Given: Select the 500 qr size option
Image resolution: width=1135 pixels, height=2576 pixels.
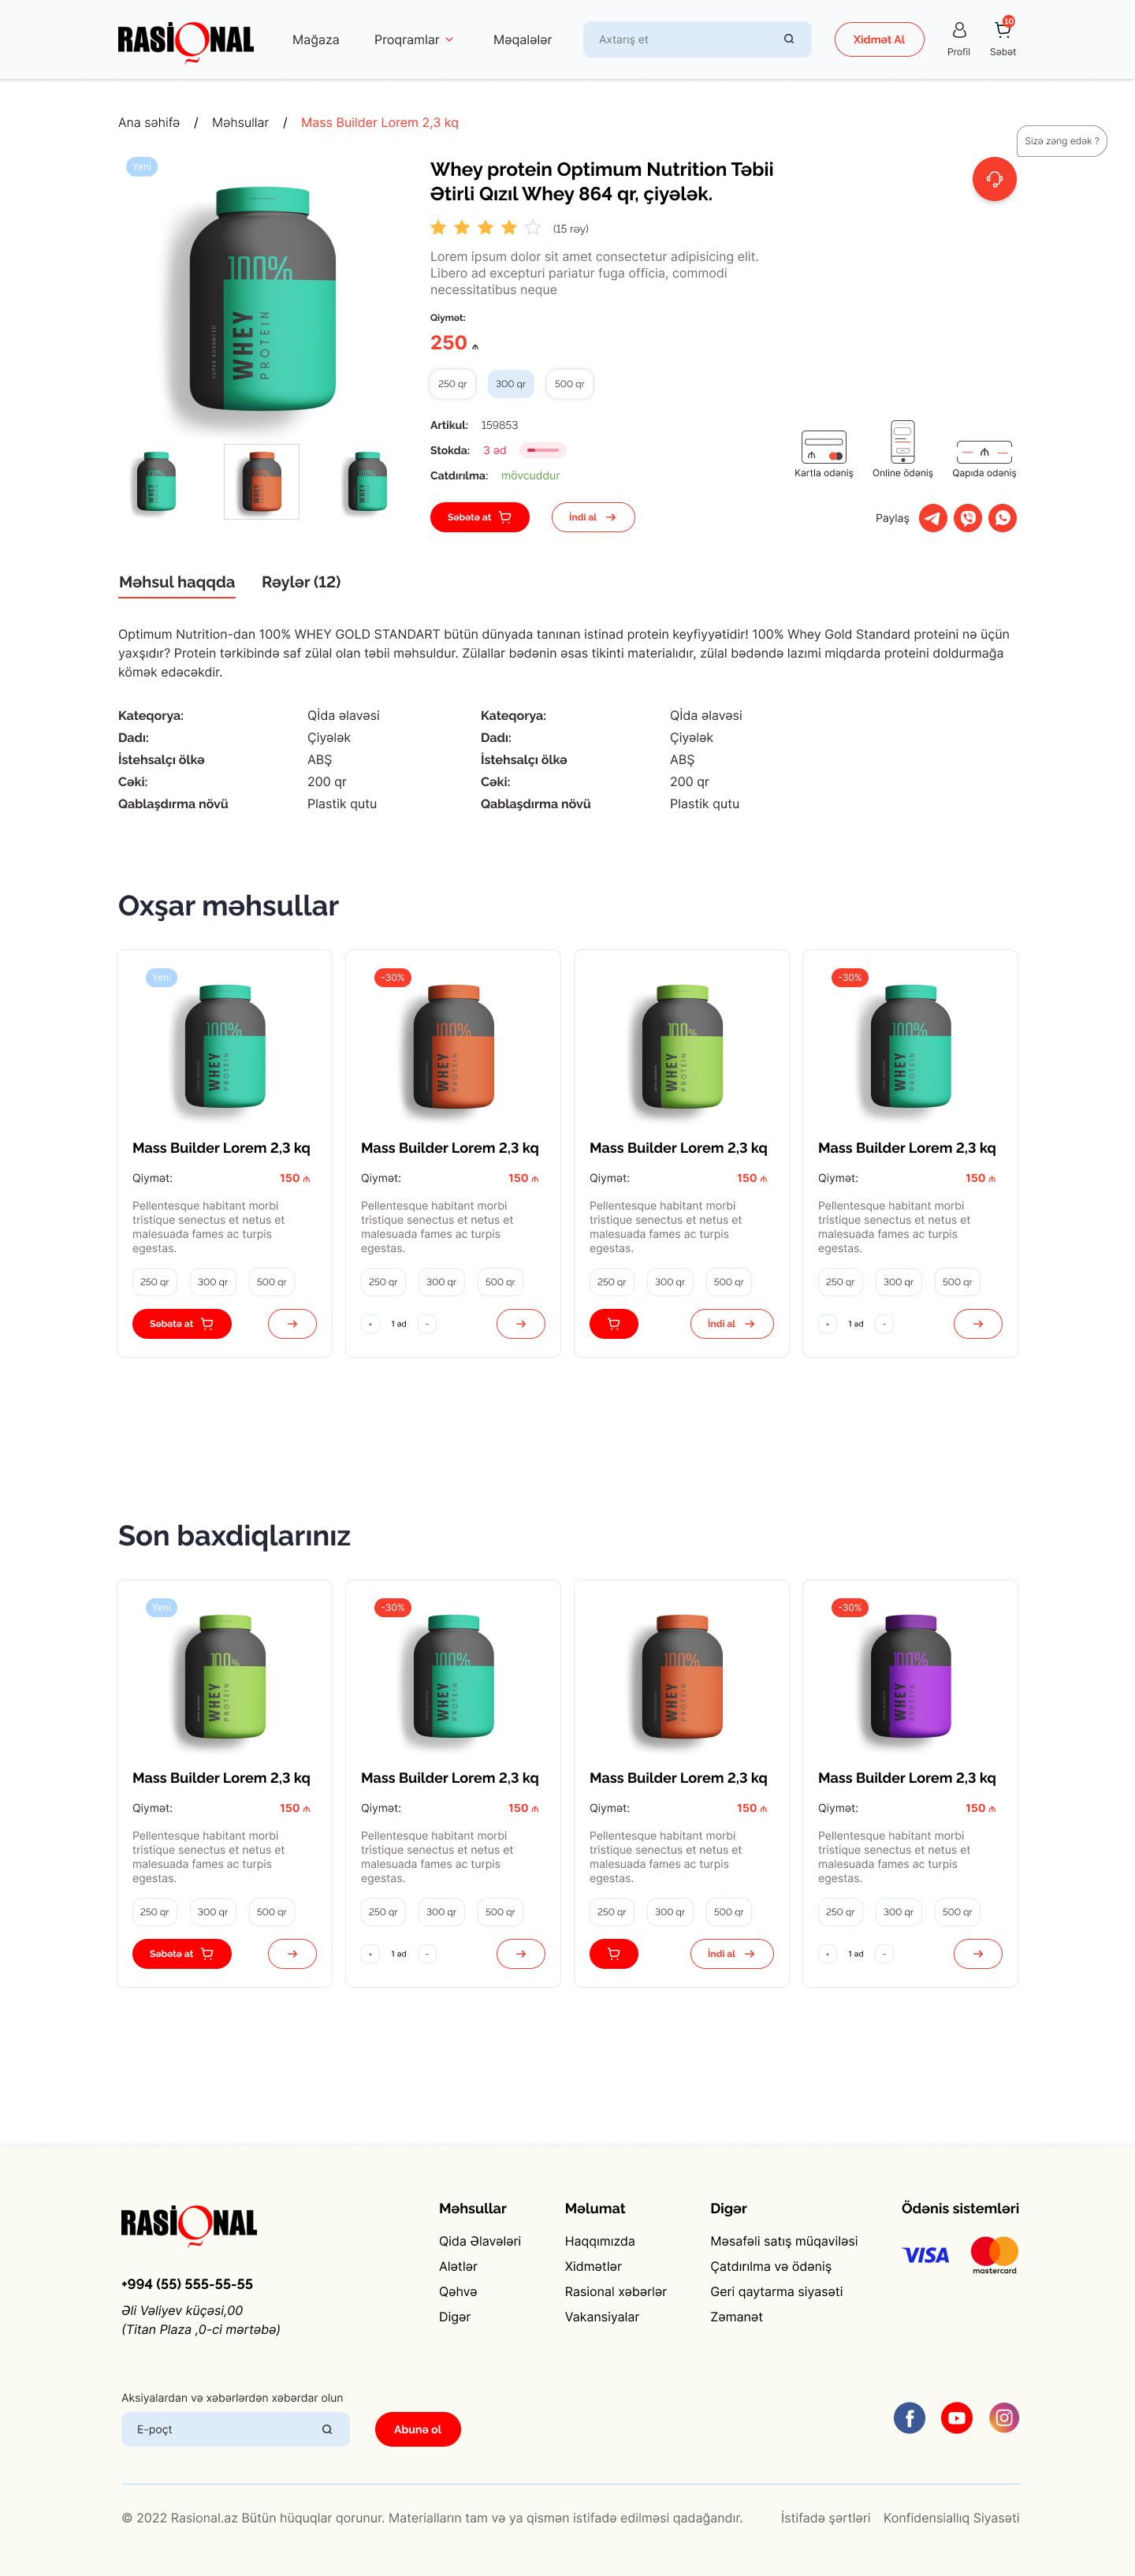Looking at the screenshot, I should tap(568, 384).
